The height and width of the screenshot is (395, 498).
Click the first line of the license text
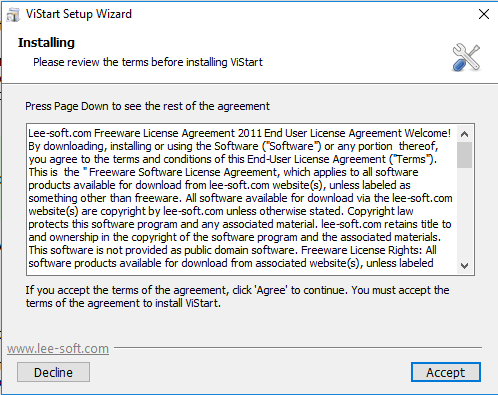pyautogui.click(x=239, y=133)
